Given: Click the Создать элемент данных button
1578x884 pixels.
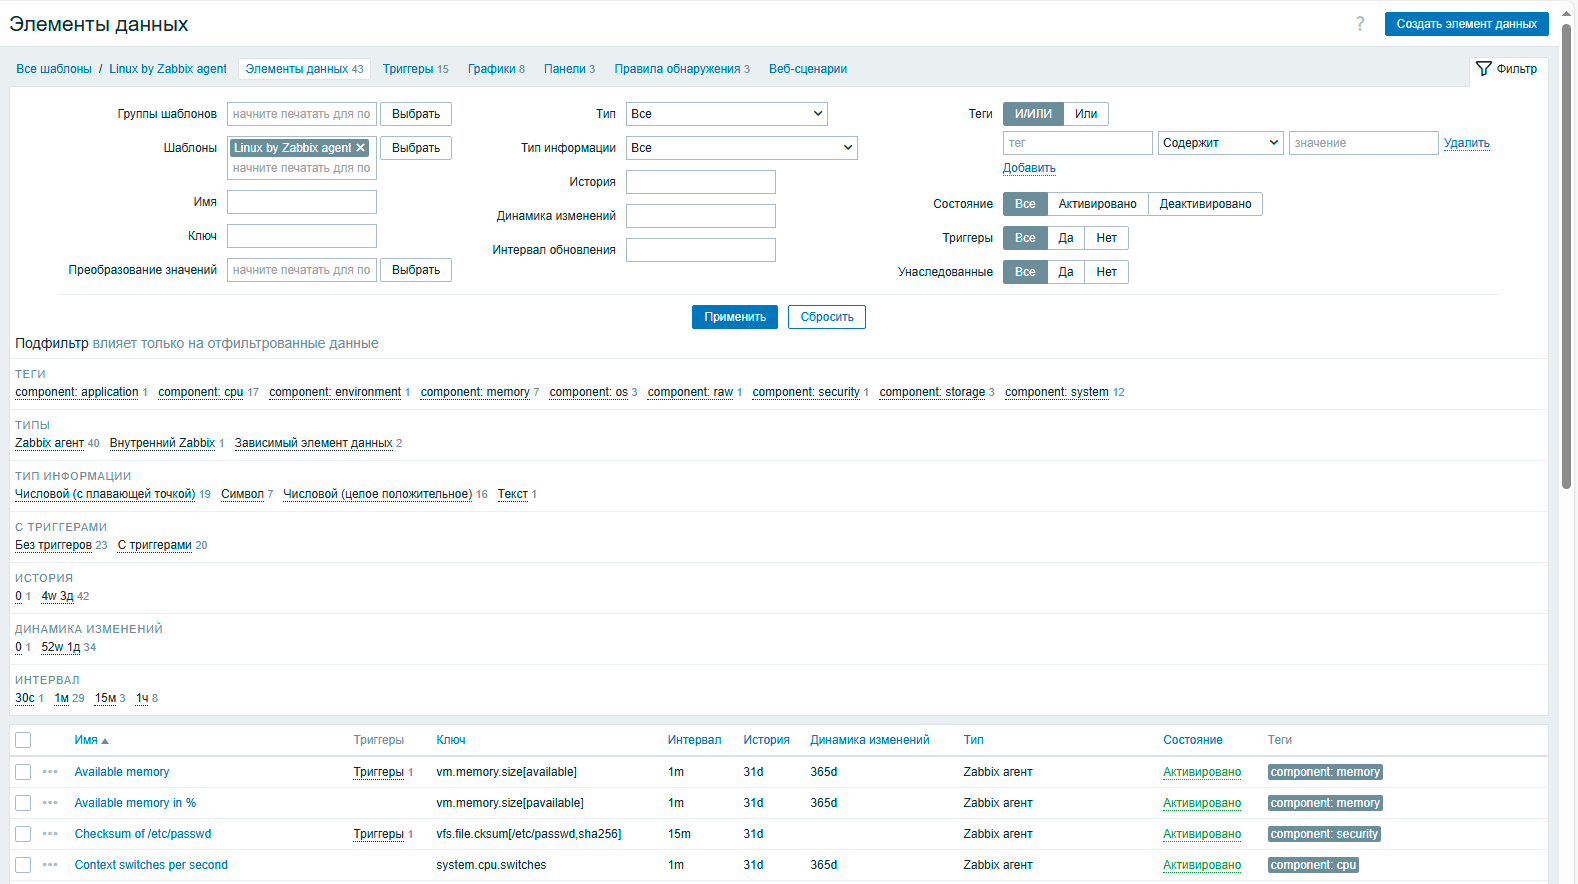Looking at the screenshot, I should coord(1466,24).
